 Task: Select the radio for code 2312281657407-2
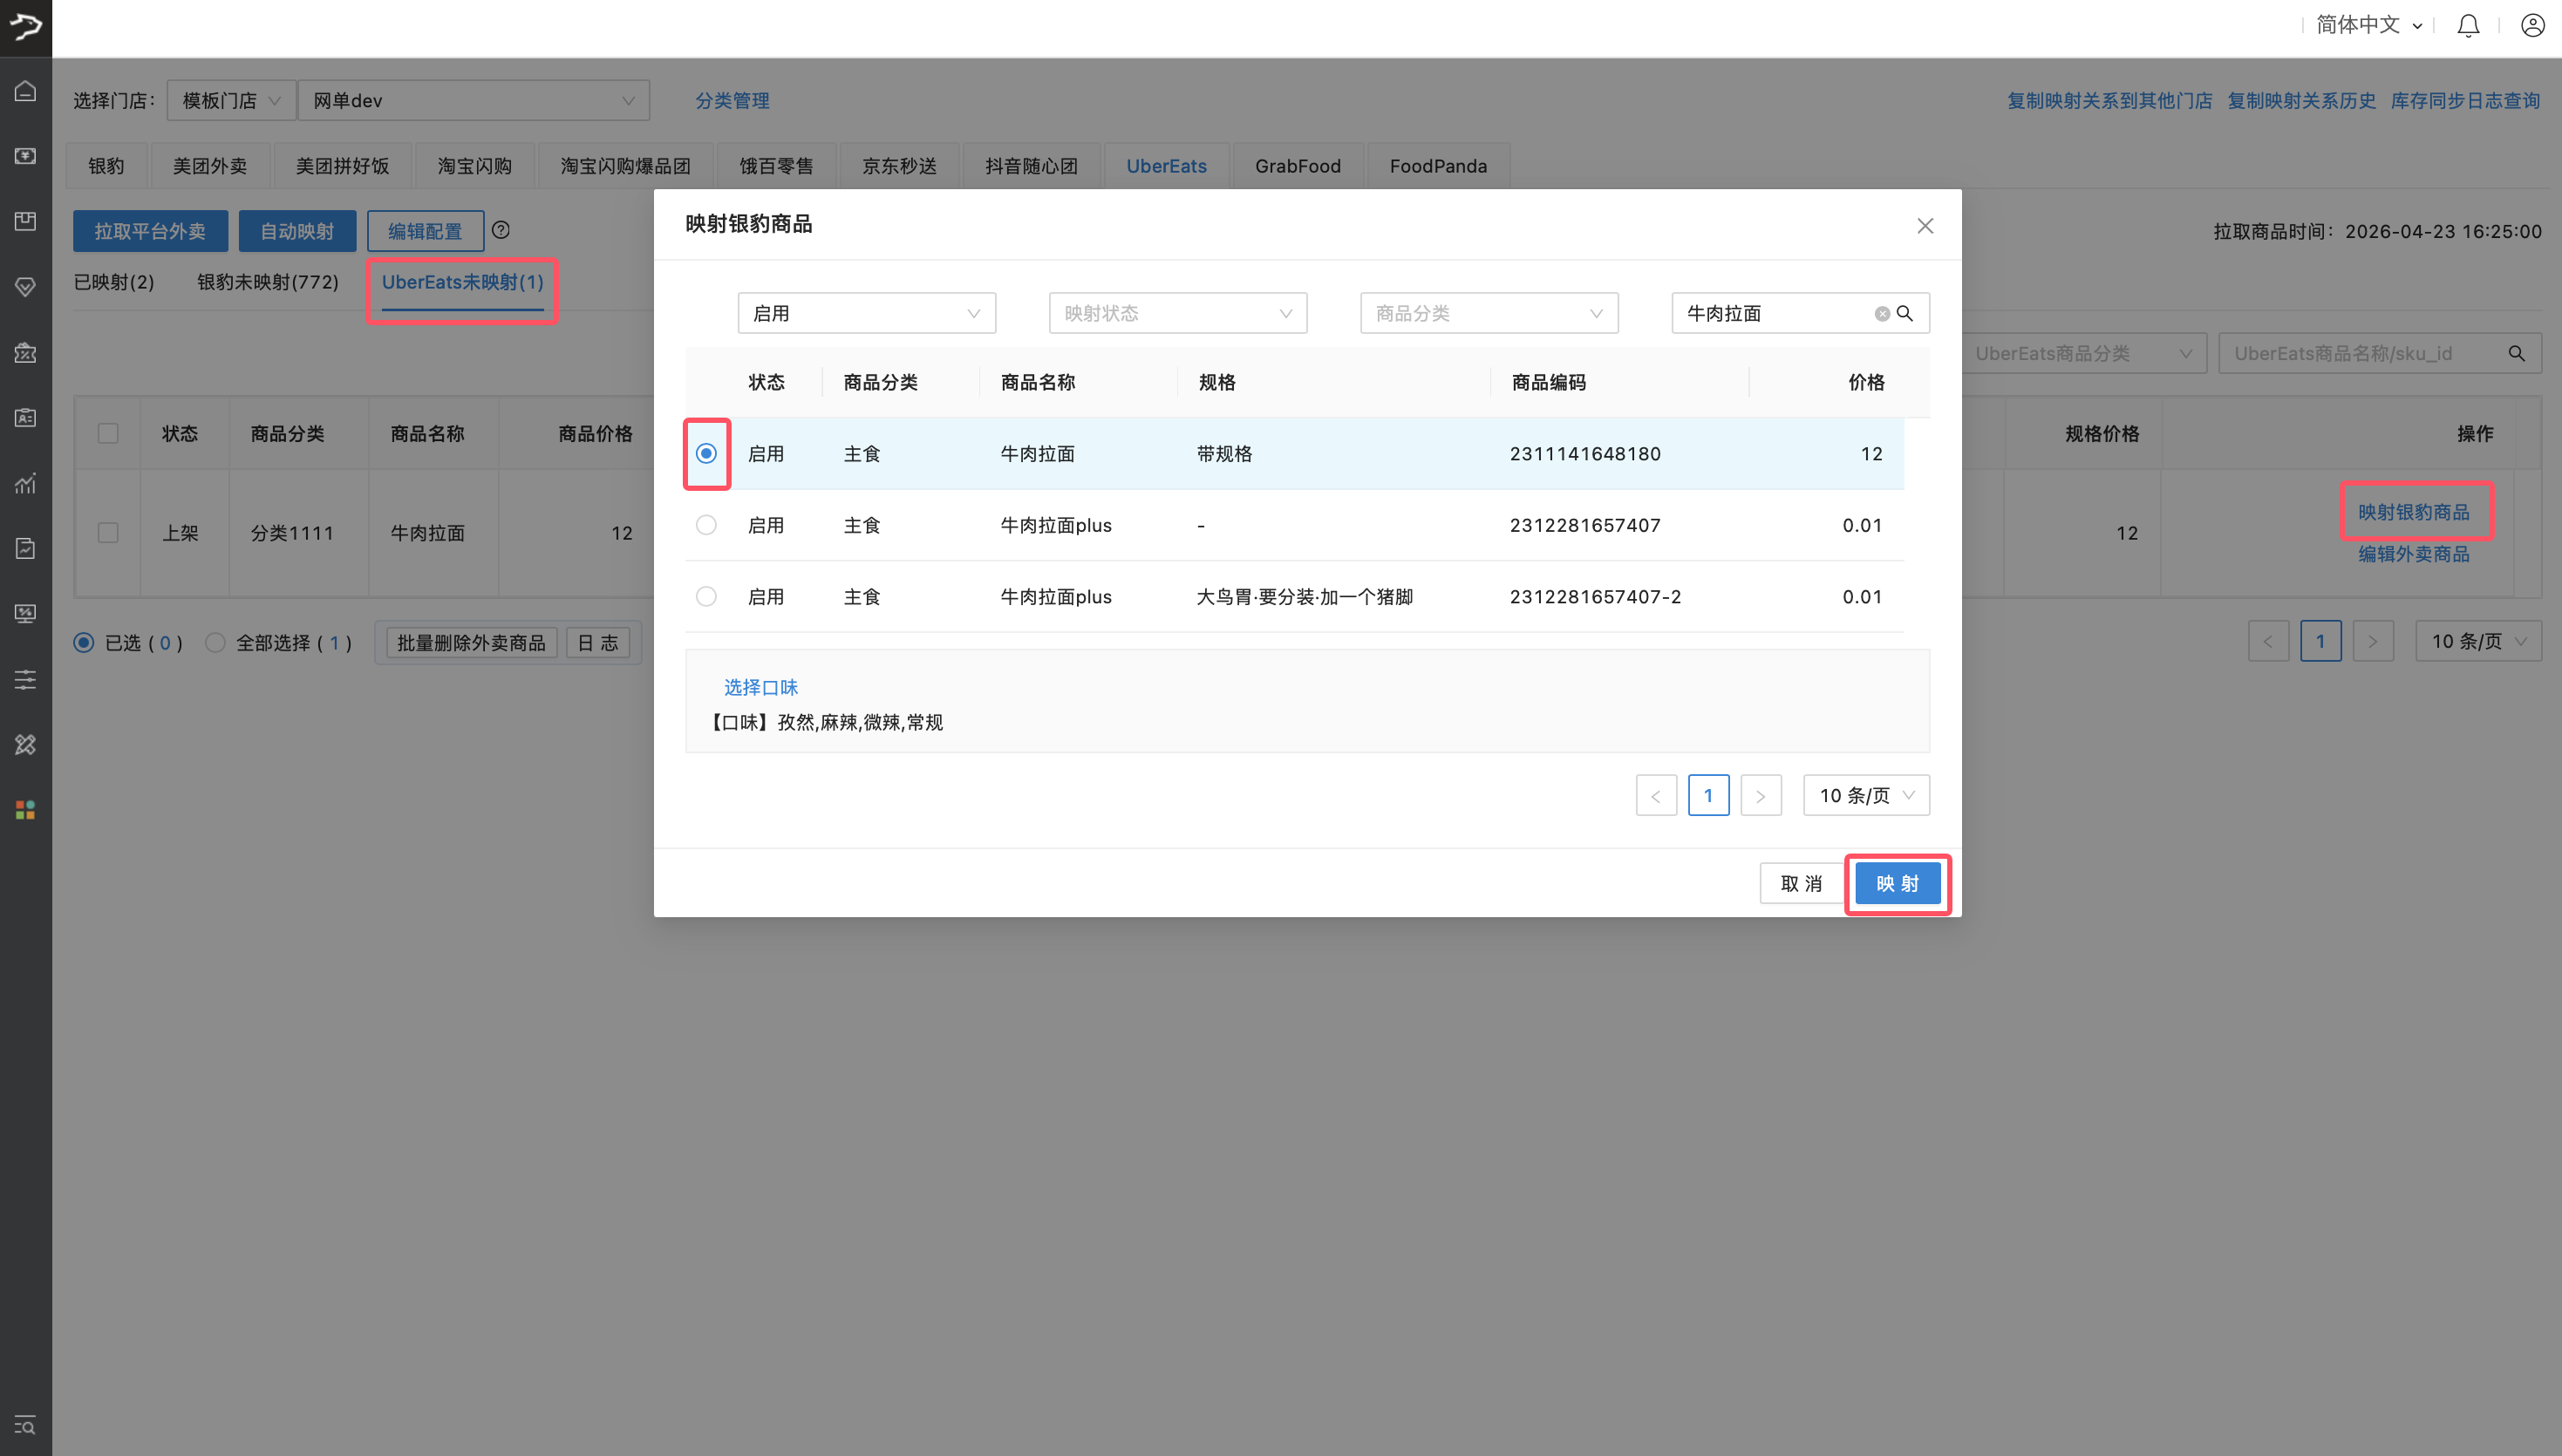706,597
